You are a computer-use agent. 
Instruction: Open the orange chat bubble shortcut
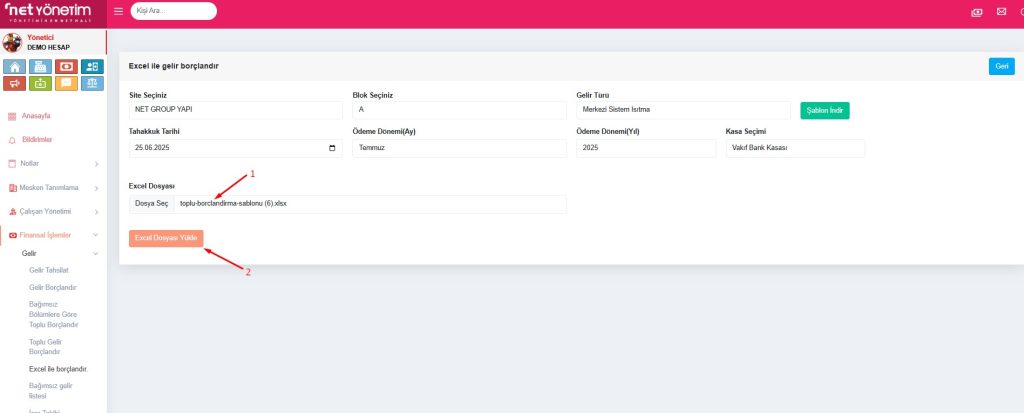pos(66,84)
